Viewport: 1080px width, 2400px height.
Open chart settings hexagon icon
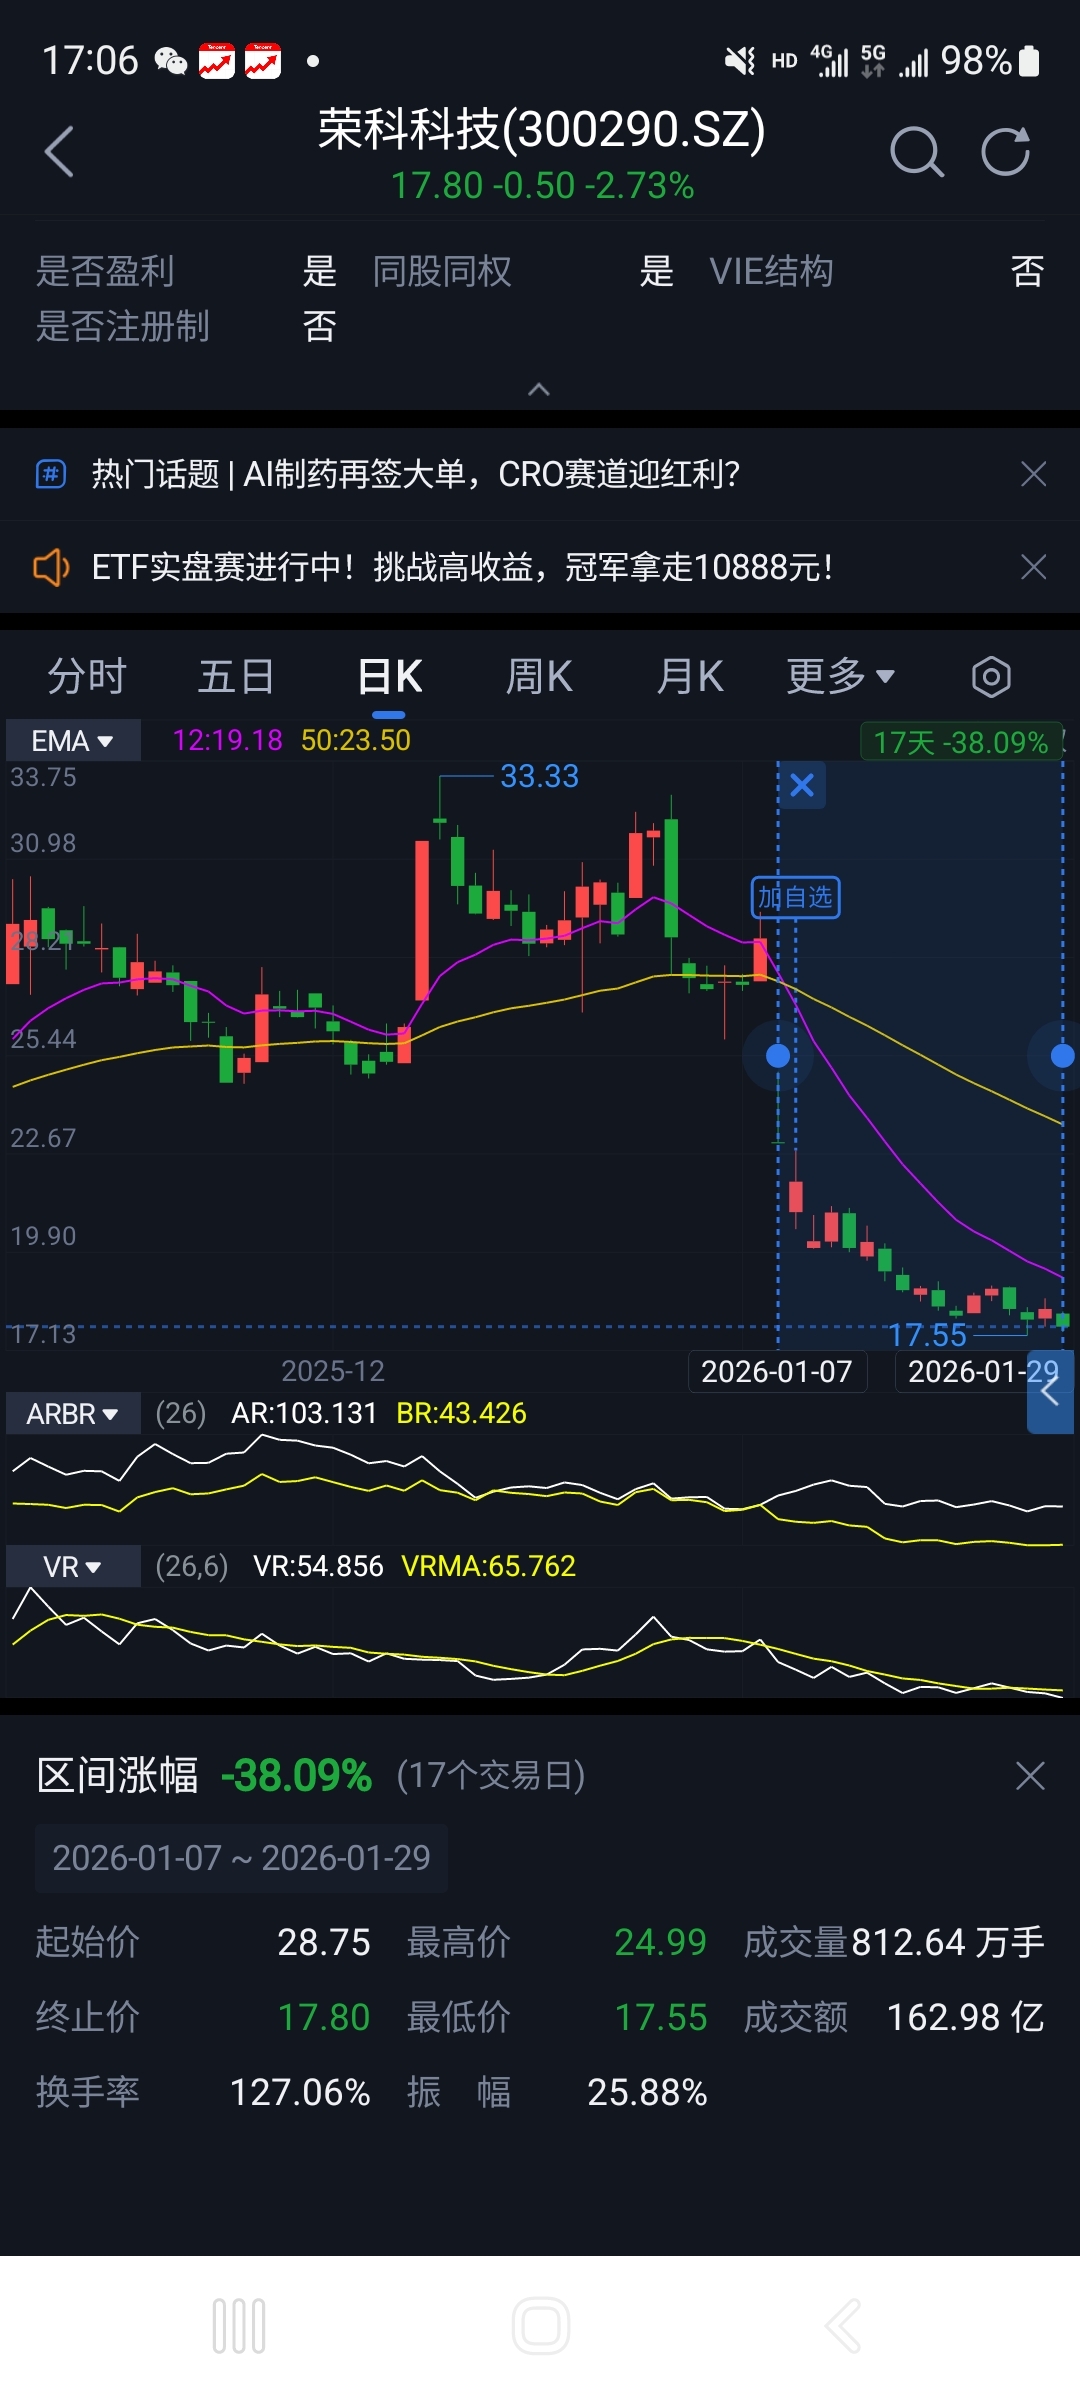(991, 677)
